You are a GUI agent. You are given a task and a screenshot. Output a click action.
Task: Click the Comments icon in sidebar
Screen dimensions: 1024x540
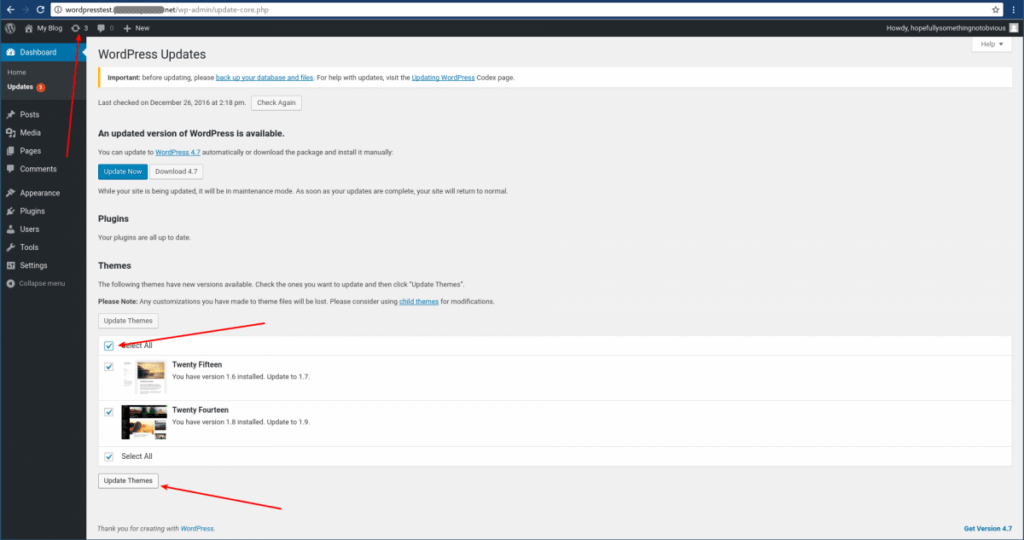pyautogui.click(x=10, y=168)
